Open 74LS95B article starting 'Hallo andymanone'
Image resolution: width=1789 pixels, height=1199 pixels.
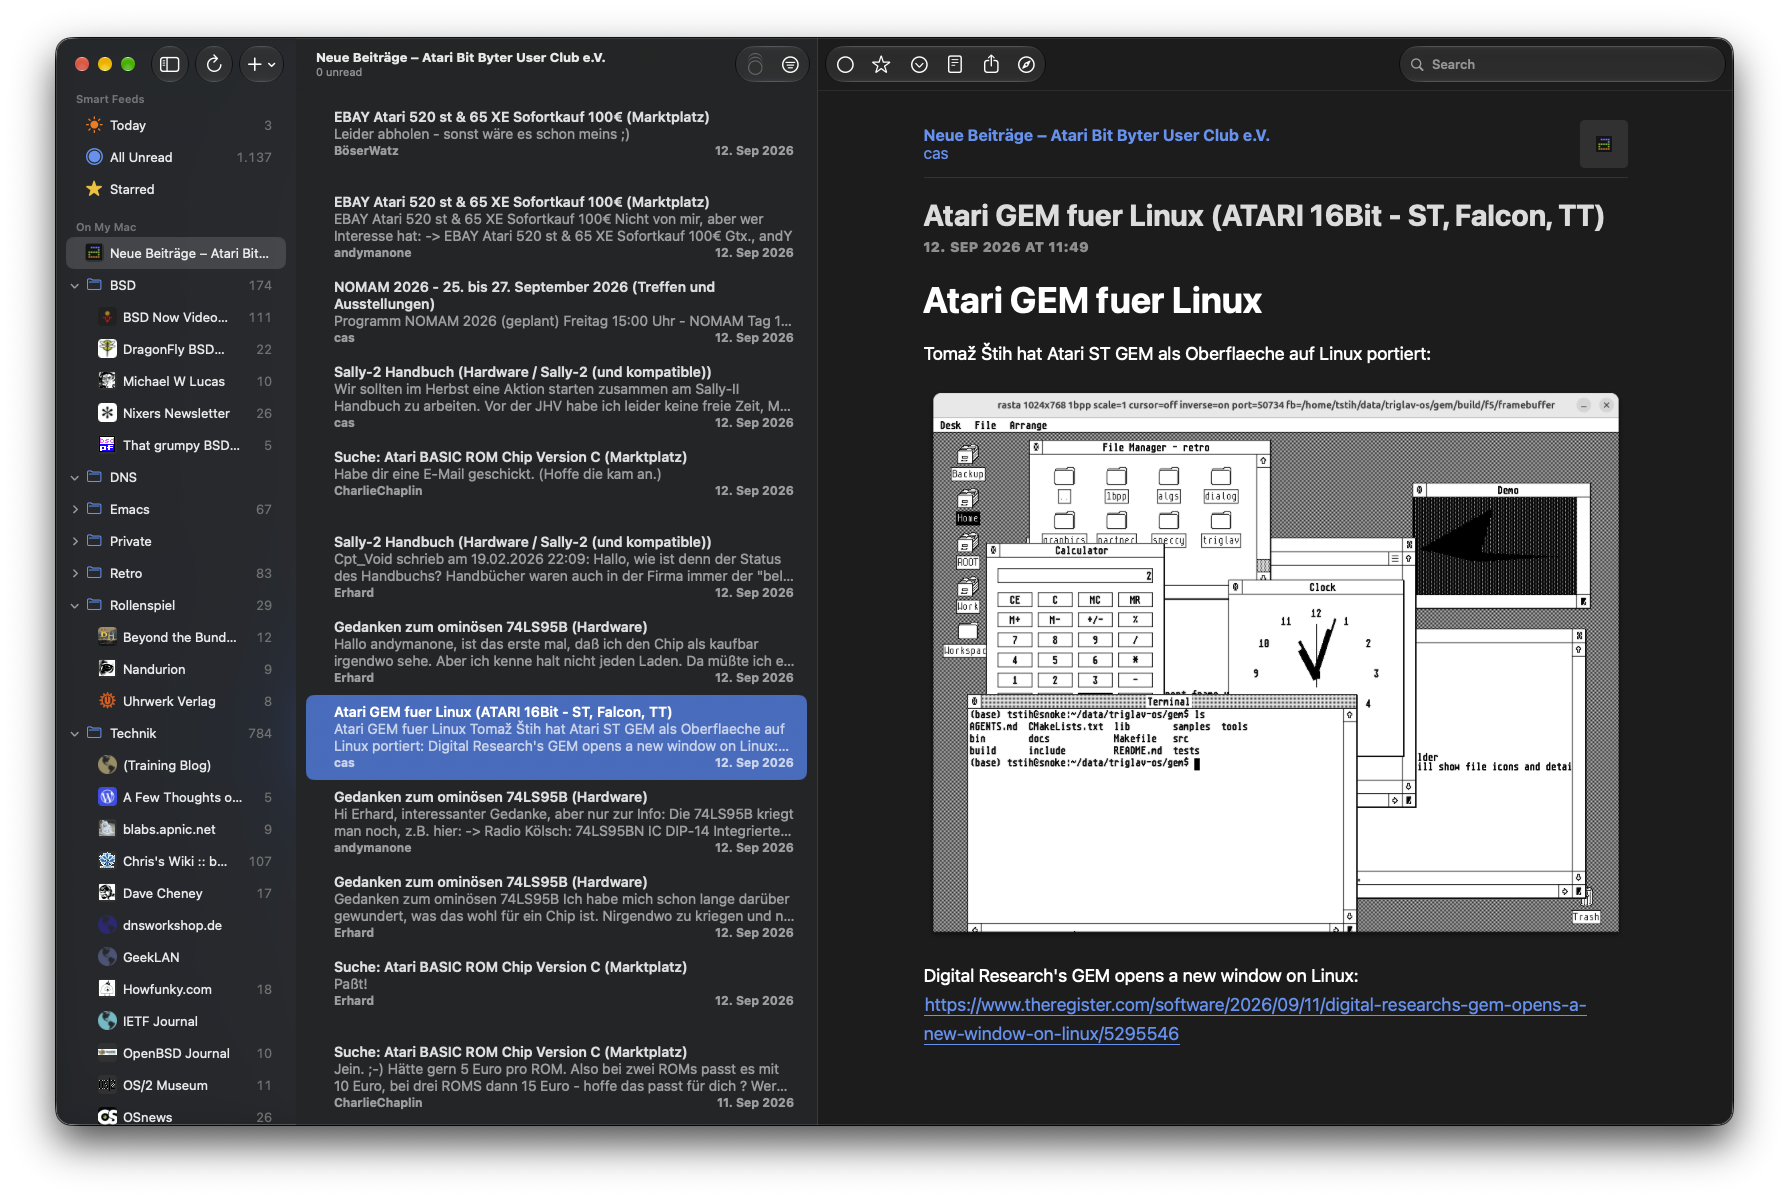click(x=556, y=652)
